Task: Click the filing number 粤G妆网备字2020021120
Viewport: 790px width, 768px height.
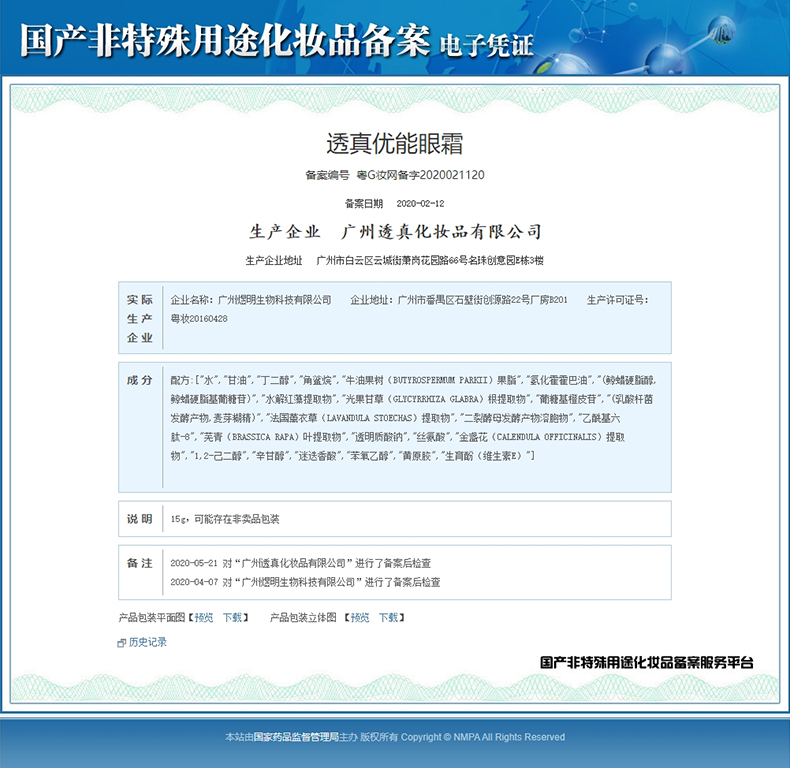Action: 420,175
